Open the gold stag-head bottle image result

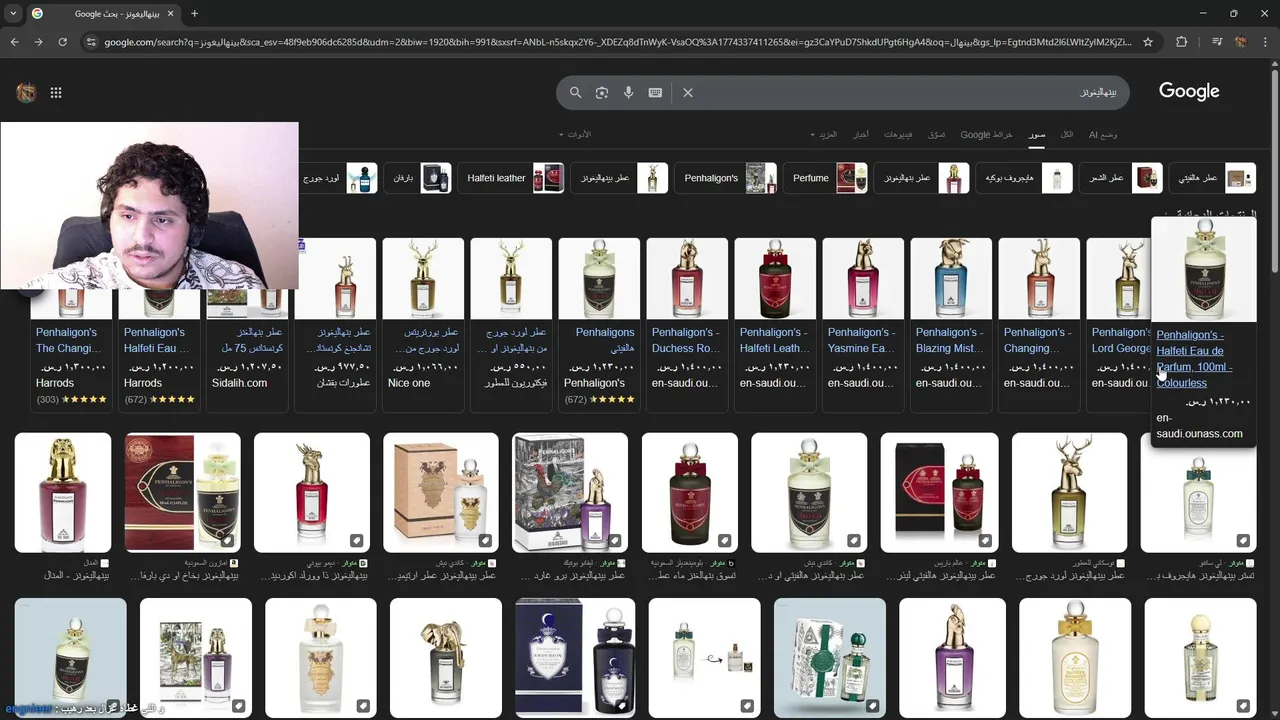pos(1069,492)
